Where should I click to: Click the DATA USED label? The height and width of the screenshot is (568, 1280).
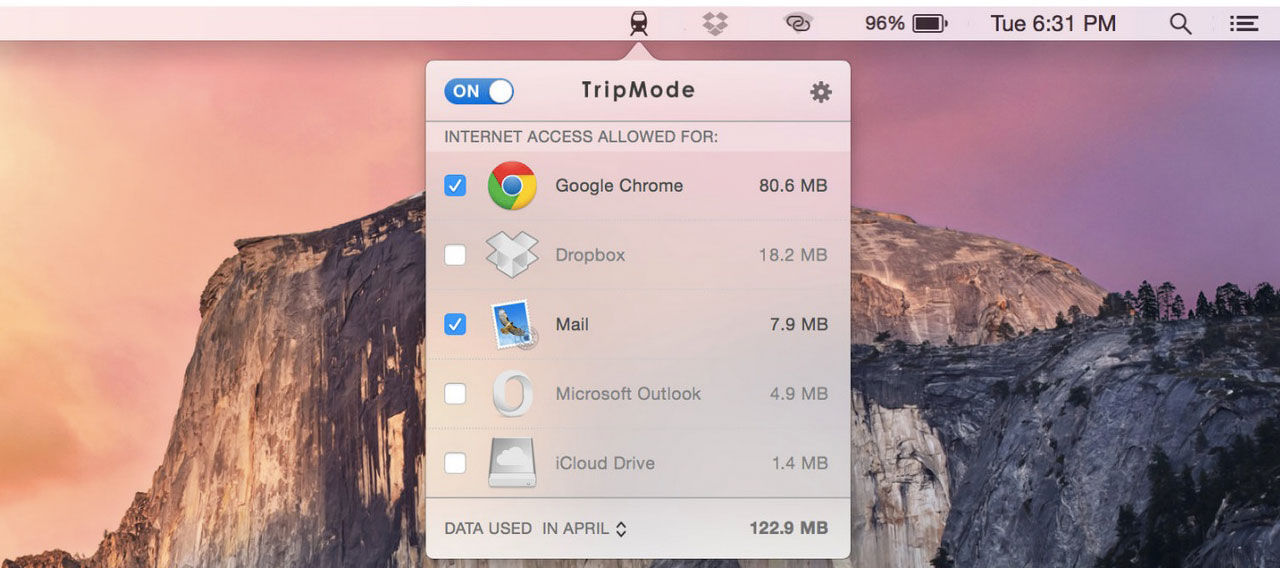[488, 528]
